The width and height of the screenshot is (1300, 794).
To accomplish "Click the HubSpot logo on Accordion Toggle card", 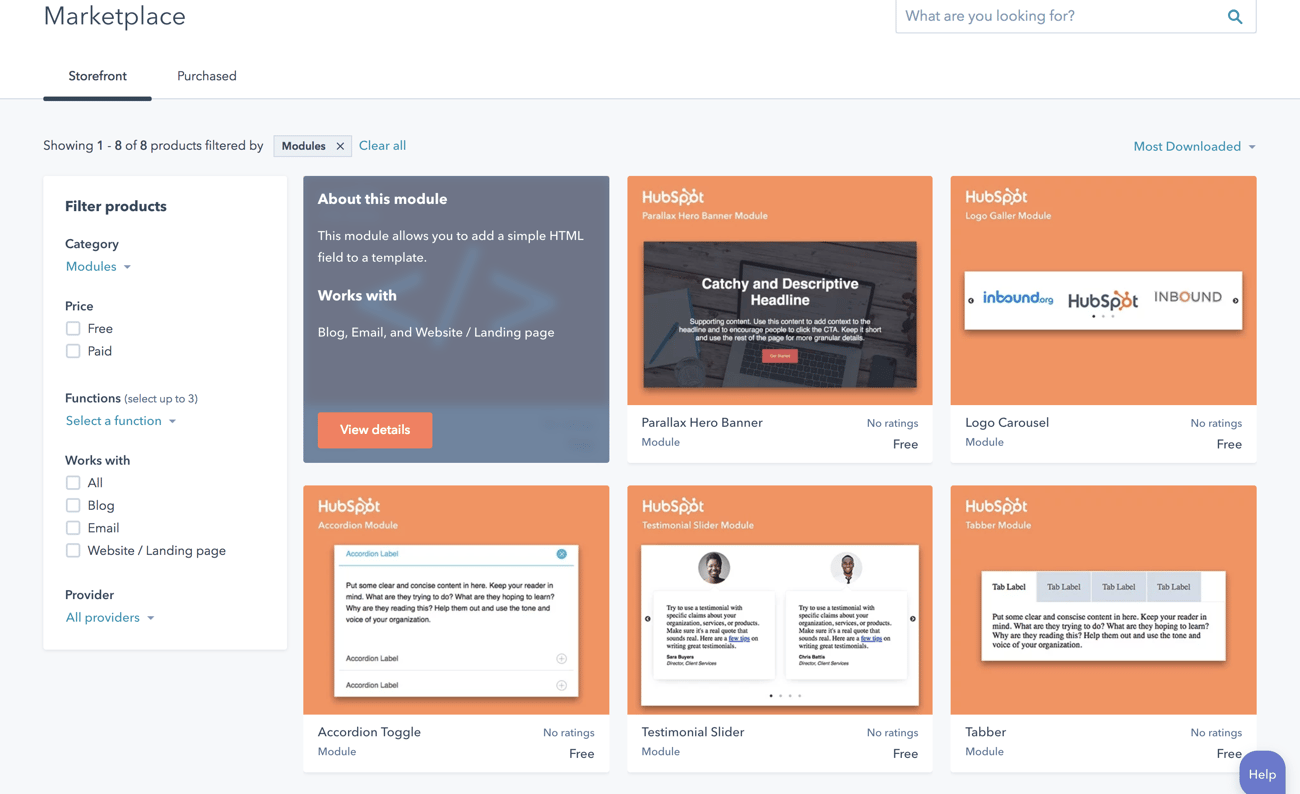I will [349, 506].
